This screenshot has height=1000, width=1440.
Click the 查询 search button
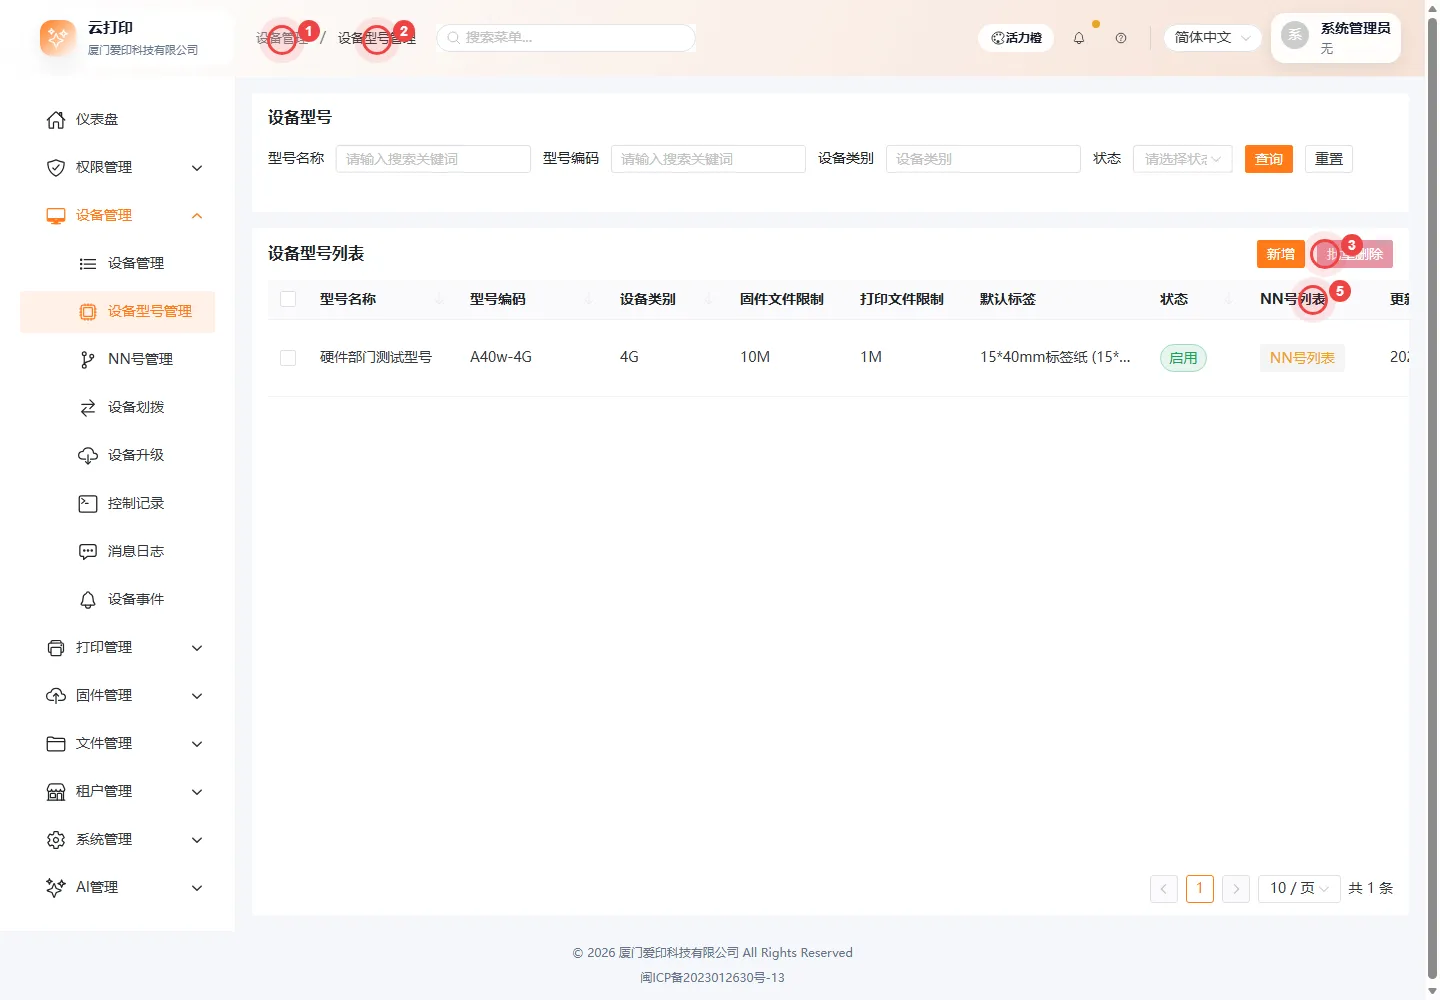click(1269, 159)
